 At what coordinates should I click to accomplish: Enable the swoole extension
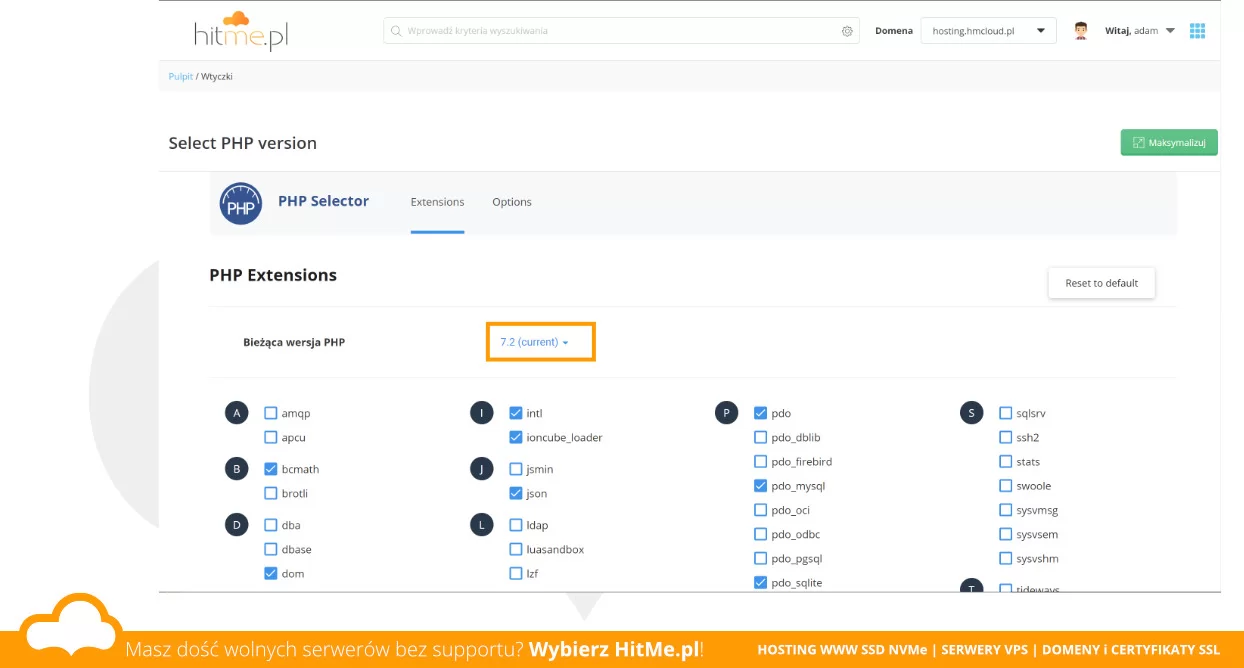coord(1006,486)
